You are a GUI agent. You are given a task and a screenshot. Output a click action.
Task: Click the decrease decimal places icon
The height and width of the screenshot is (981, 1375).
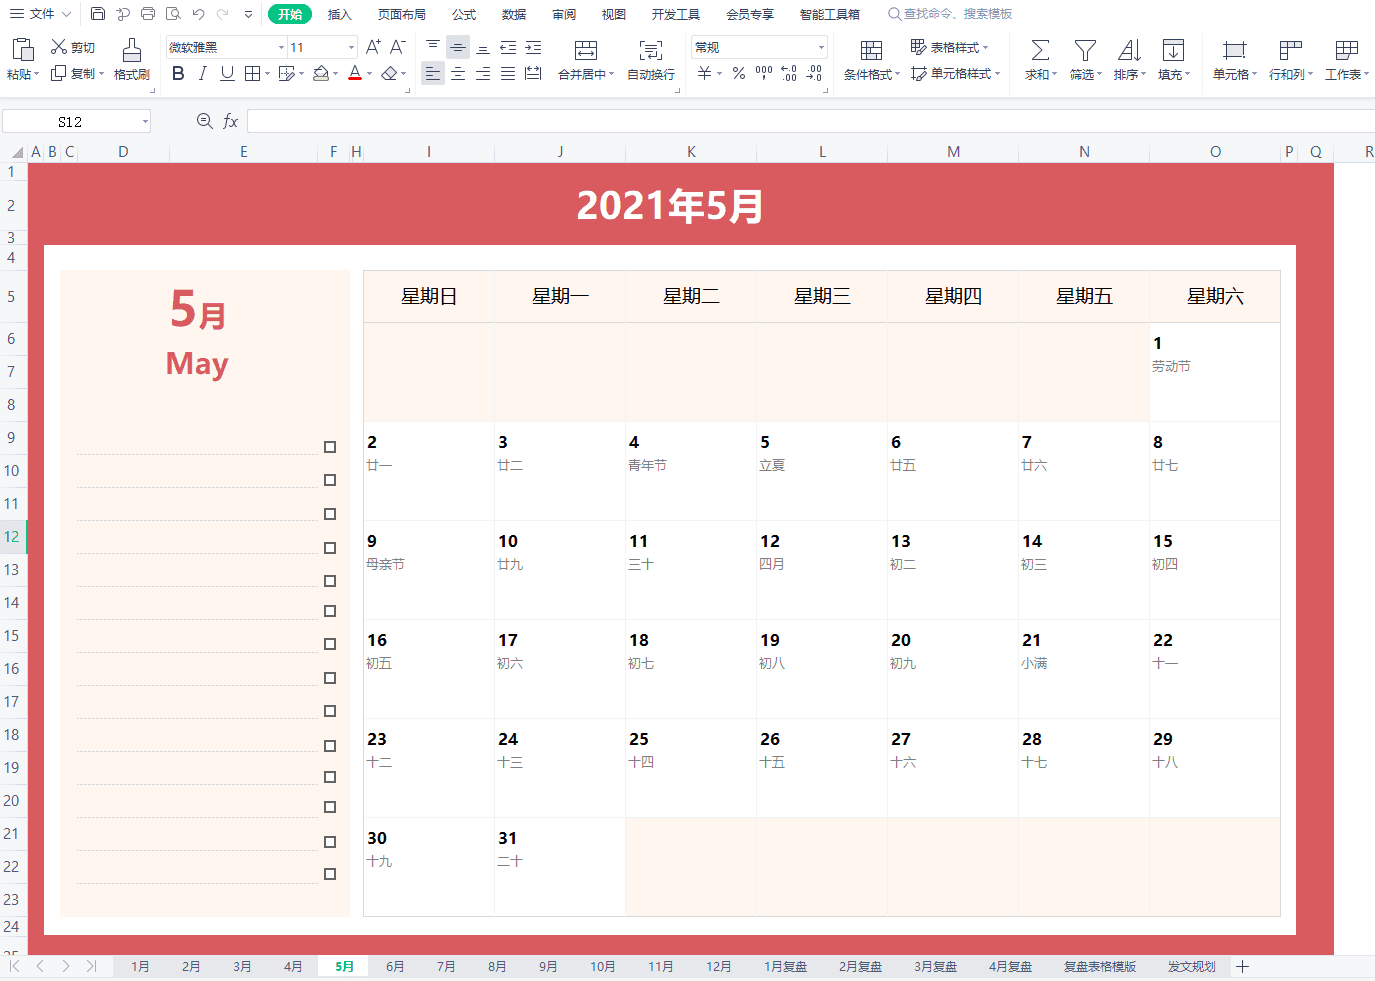pos(814,73)
